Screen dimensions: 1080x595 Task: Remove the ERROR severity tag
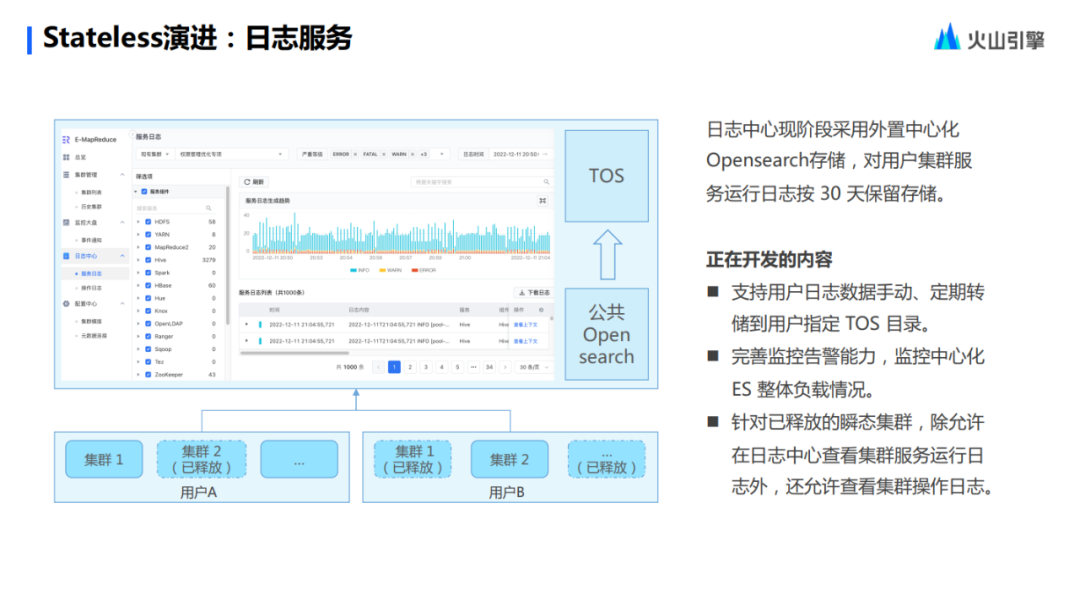(355, 154)
